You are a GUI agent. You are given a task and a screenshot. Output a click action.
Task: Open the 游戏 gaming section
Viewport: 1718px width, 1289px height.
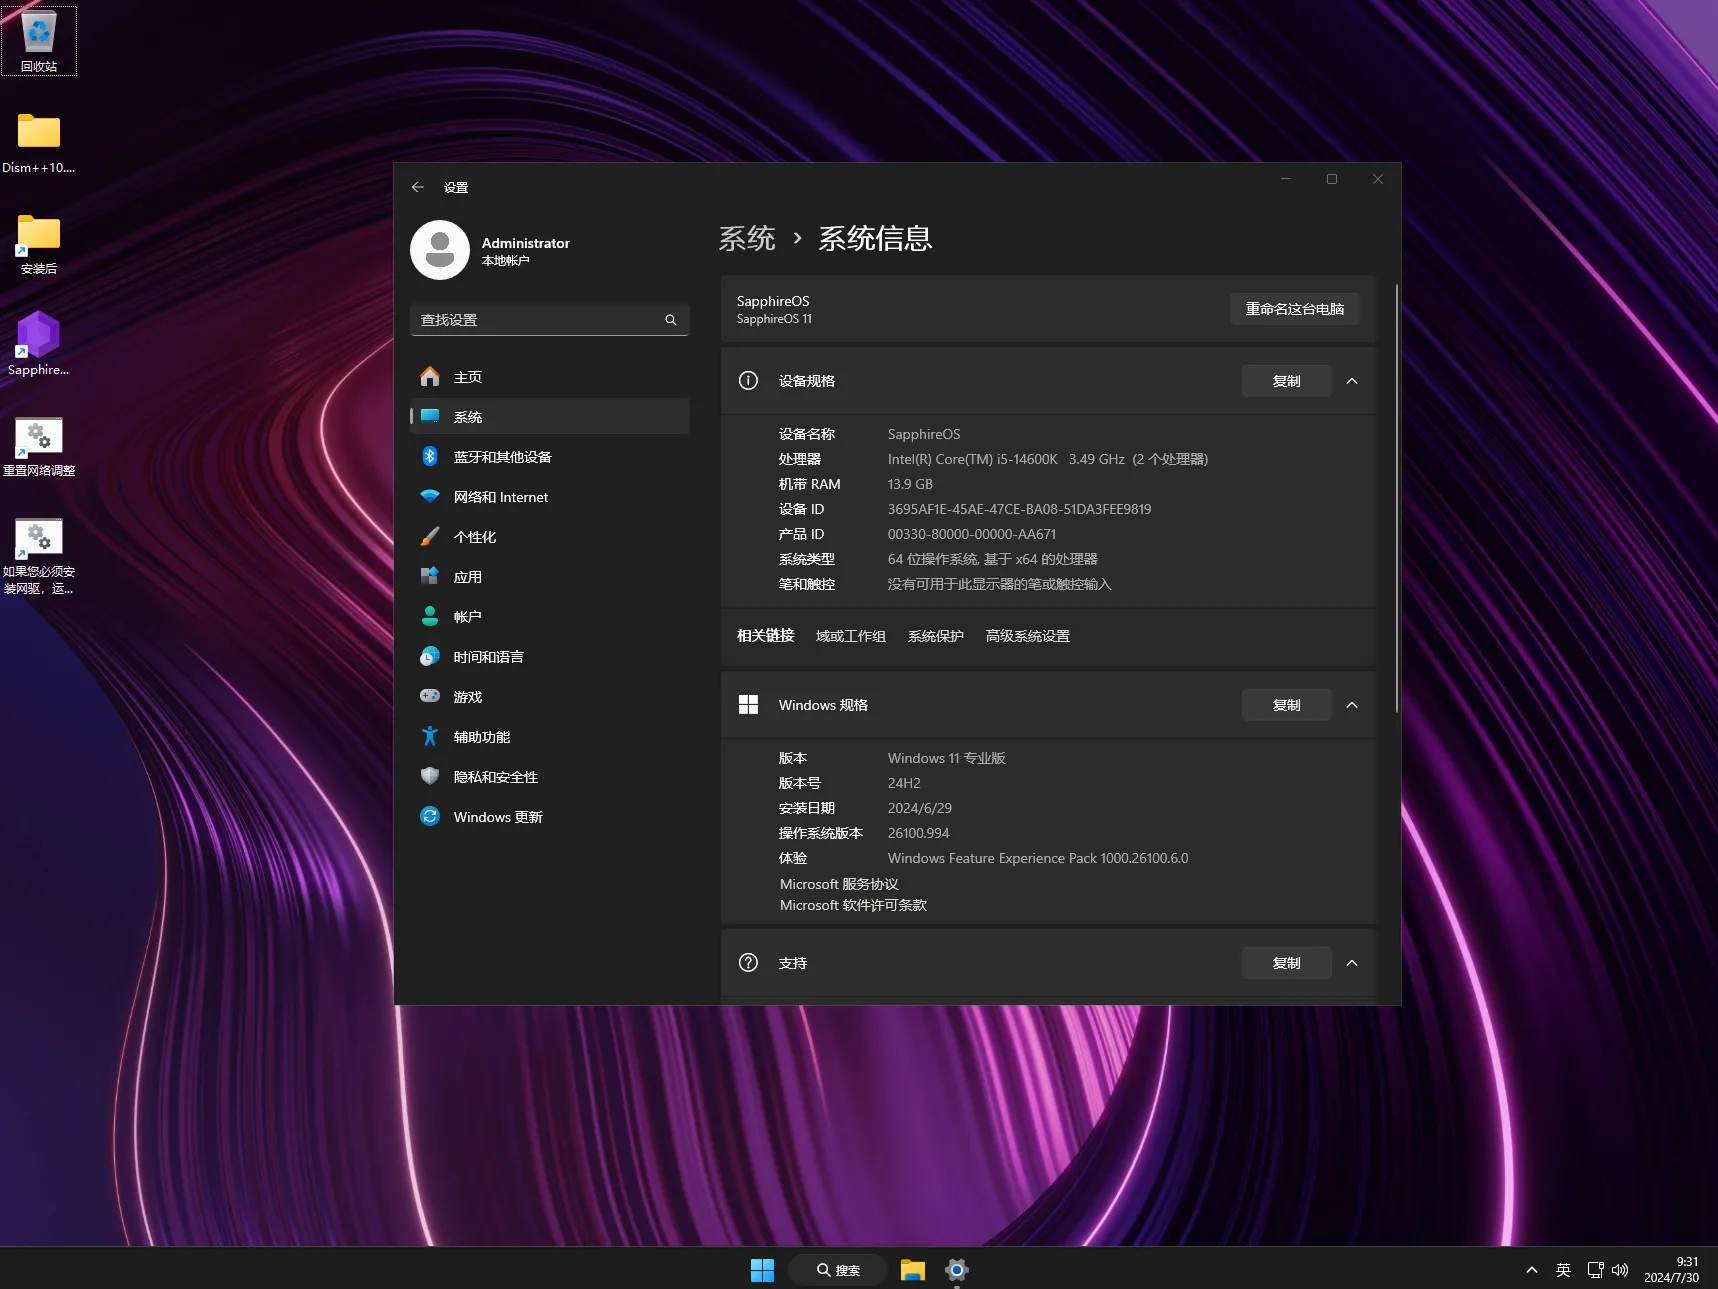(x=465, y=696)
